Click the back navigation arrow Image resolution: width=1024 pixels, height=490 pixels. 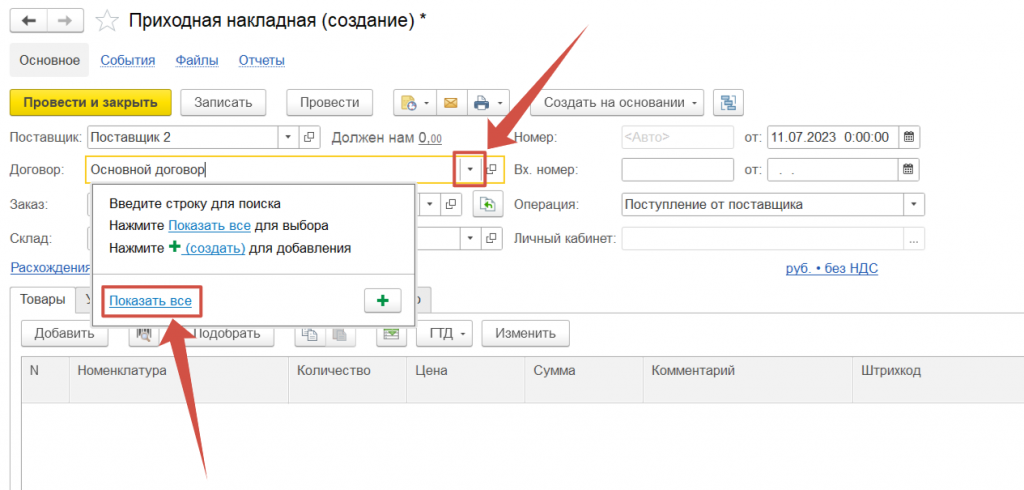point(29,21)
